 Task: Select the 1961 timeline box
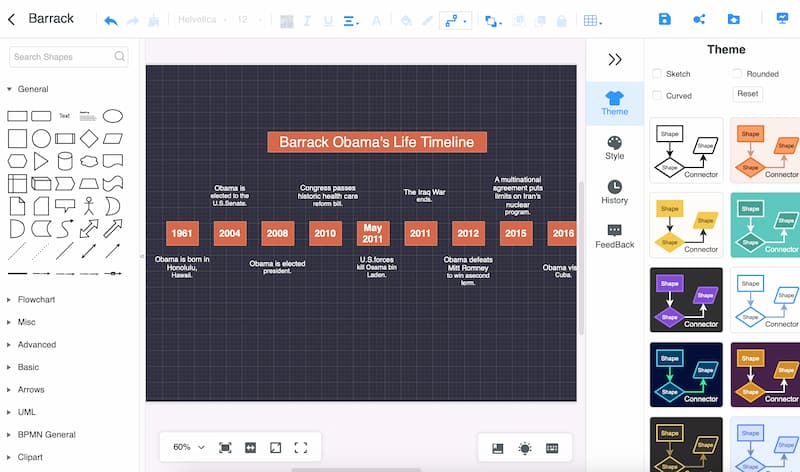182,233
